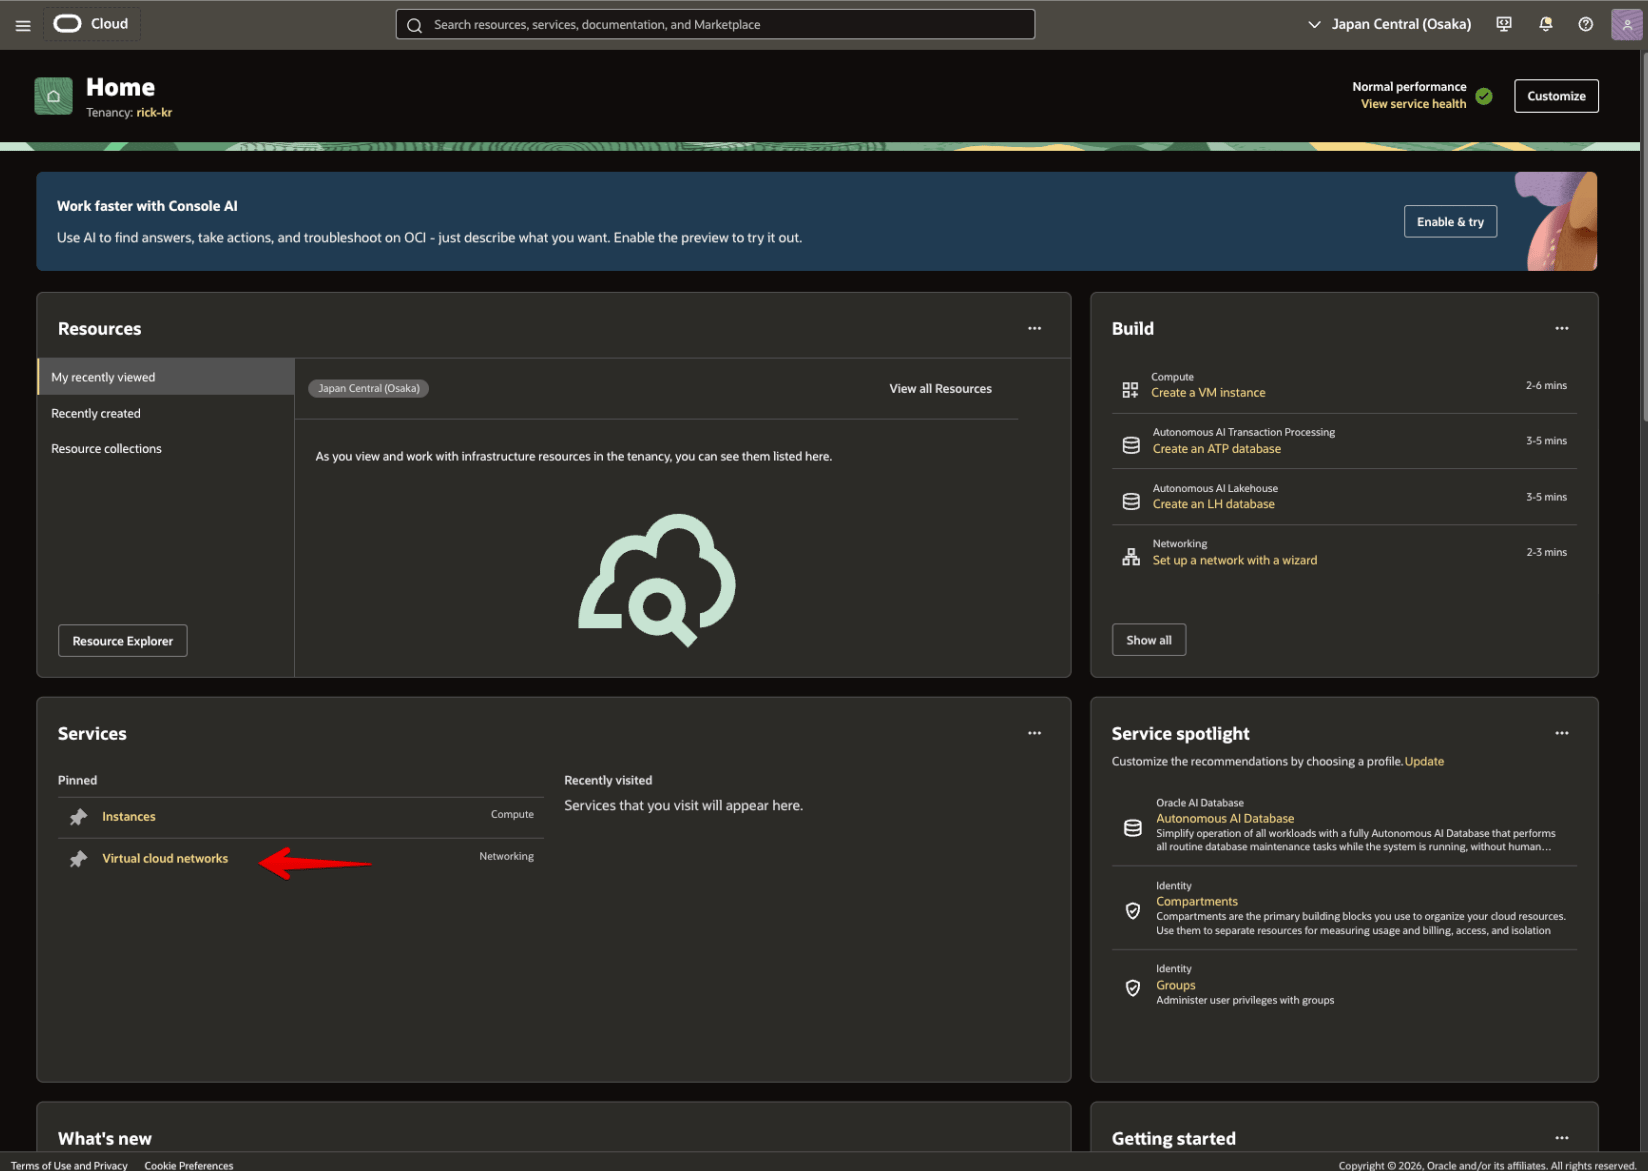Click the search resources input field
This screenshot has height=1171, width=1648.
point(715,25)
